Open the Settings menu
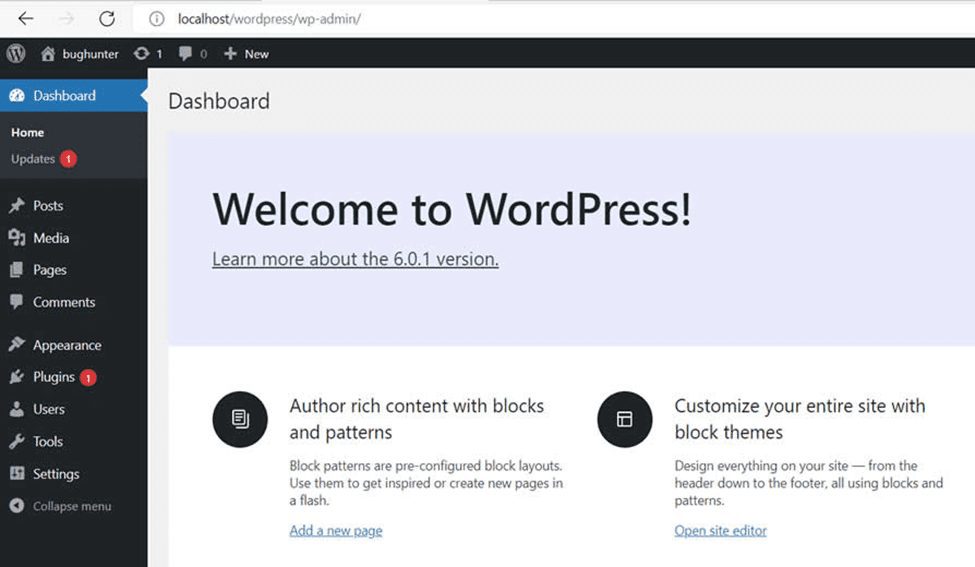Image resolution: width=975 pixels, height=567 pixels. click(x=56, y=474)
